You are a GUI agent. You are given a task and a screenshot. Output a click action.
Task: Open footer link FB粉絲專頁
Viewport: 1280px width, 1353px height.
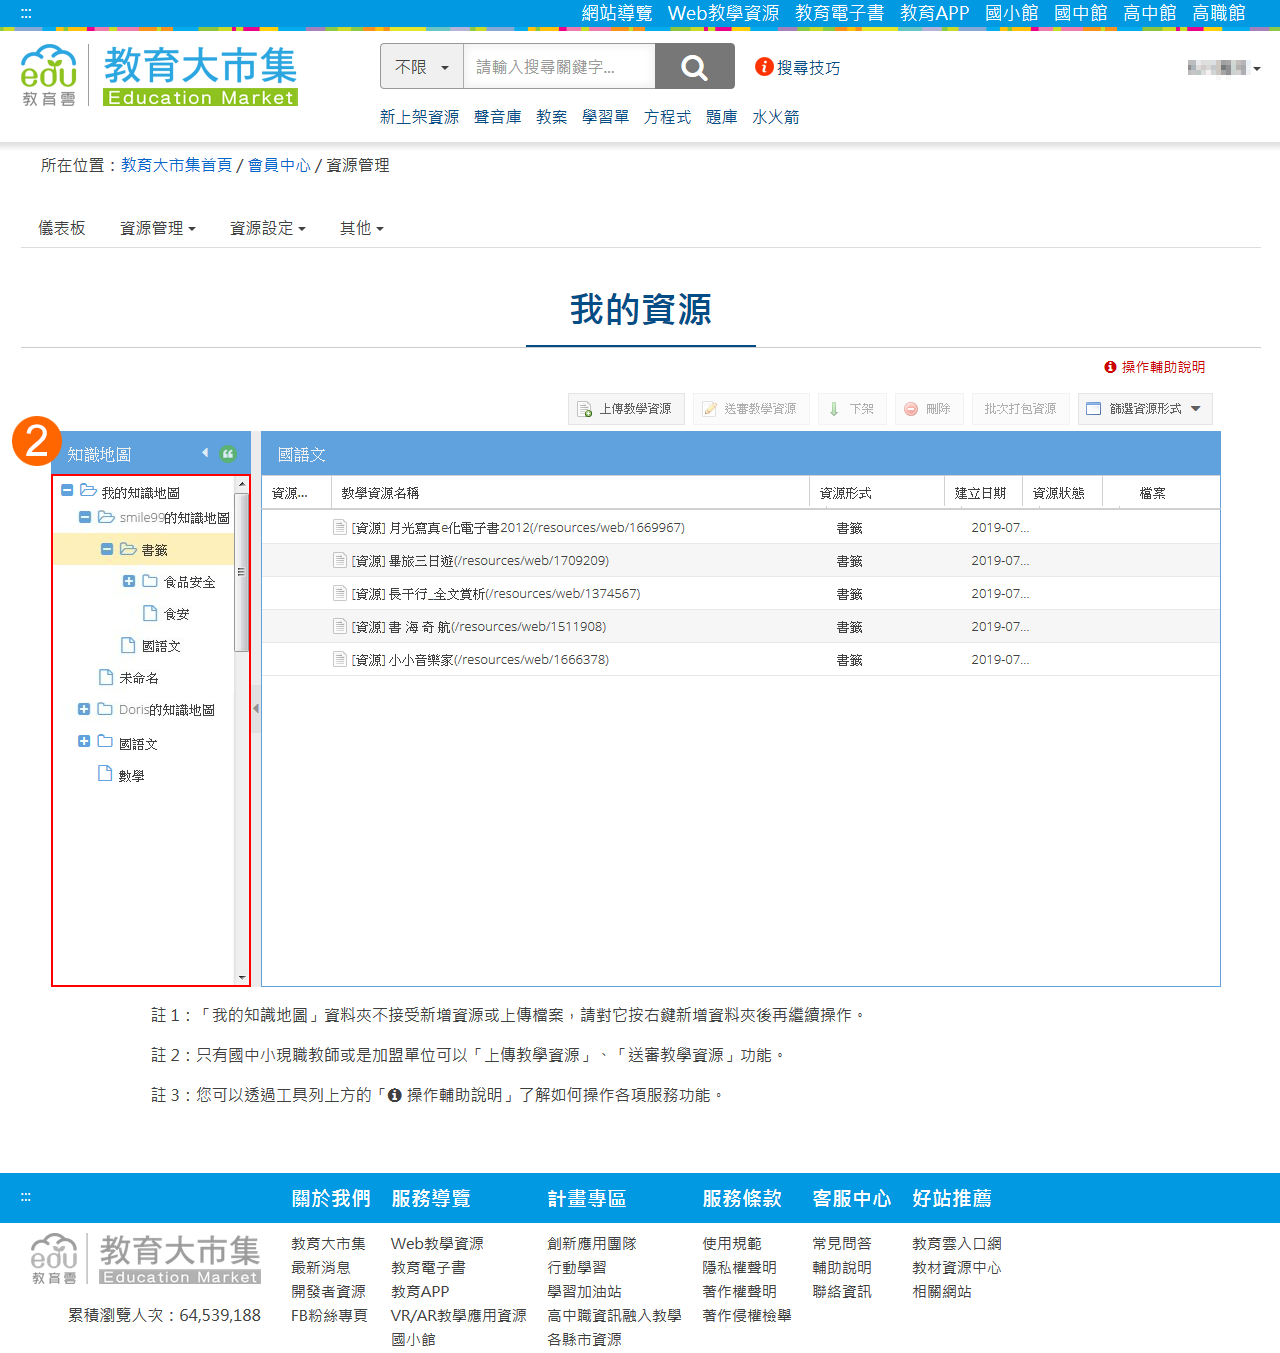click(x=329, y=1315)
